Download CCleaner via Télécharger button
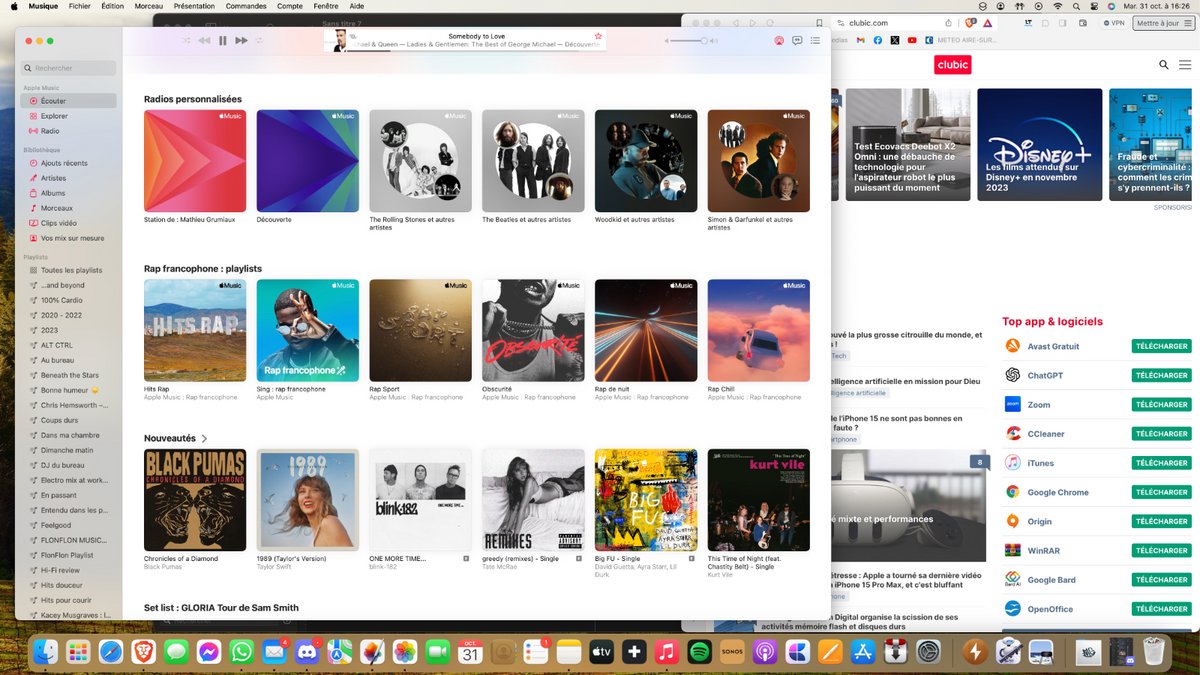Screen dimensions: 1200x675 click(1161, 434)
